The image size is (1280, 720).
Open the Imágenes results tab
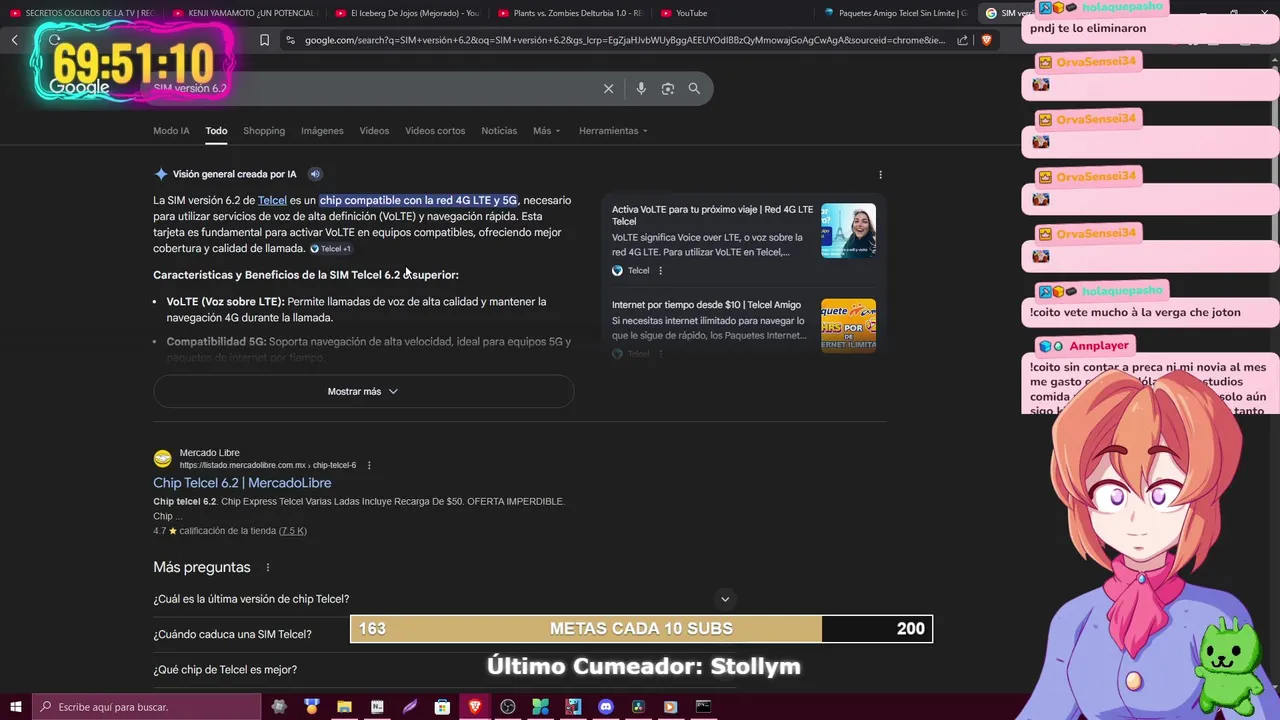point(322,131)
